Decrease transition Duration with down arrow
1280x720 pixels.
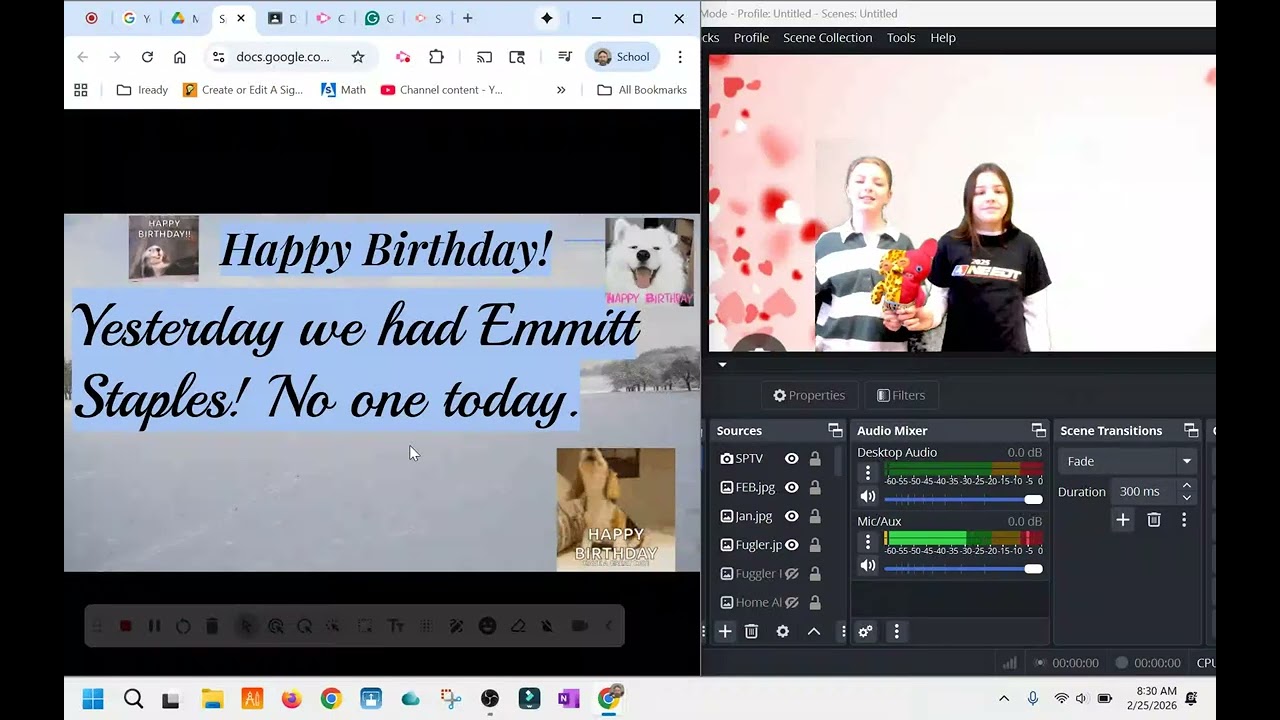pos(1187,498)
